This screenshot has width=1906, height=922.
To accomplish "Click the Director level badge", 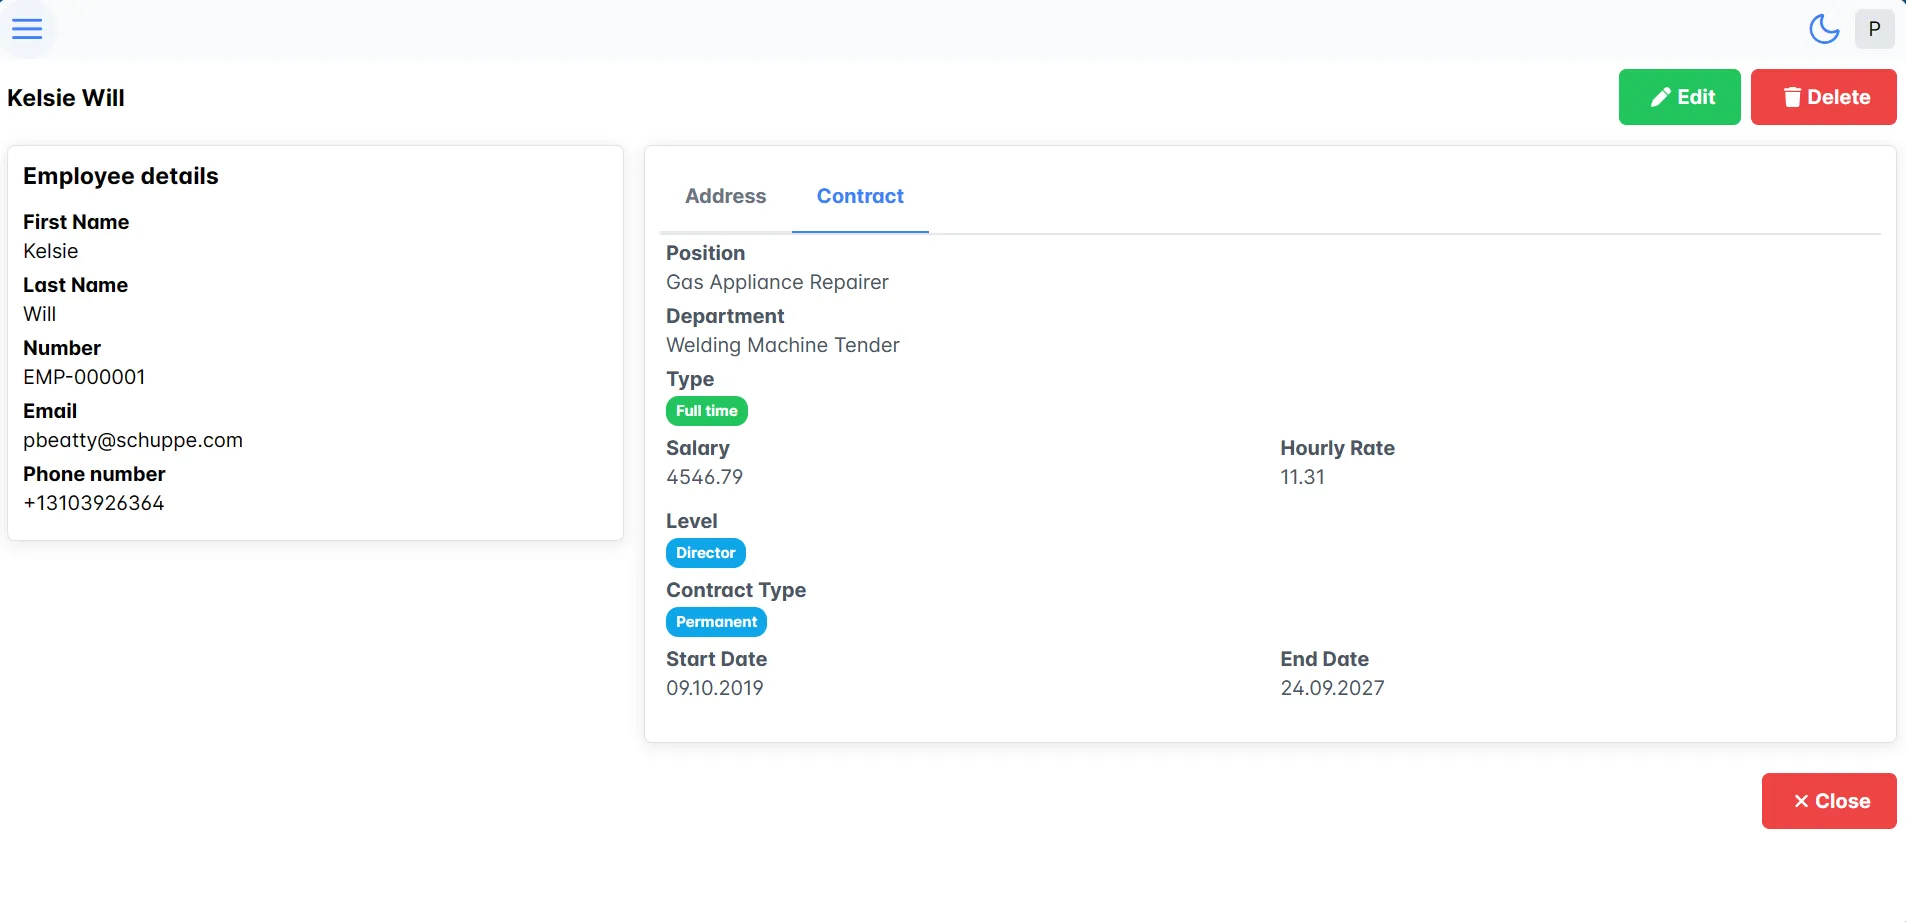I will point(705,553).
